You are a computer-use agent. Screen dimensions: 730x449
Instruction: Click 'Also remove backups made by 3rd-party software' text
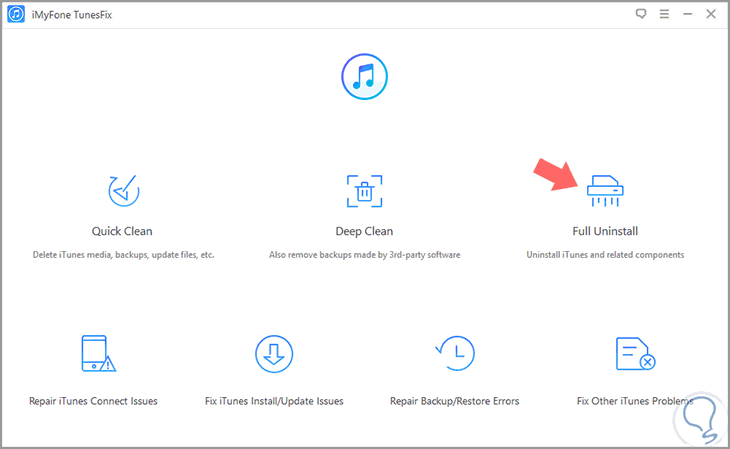[x=365, y=255]
